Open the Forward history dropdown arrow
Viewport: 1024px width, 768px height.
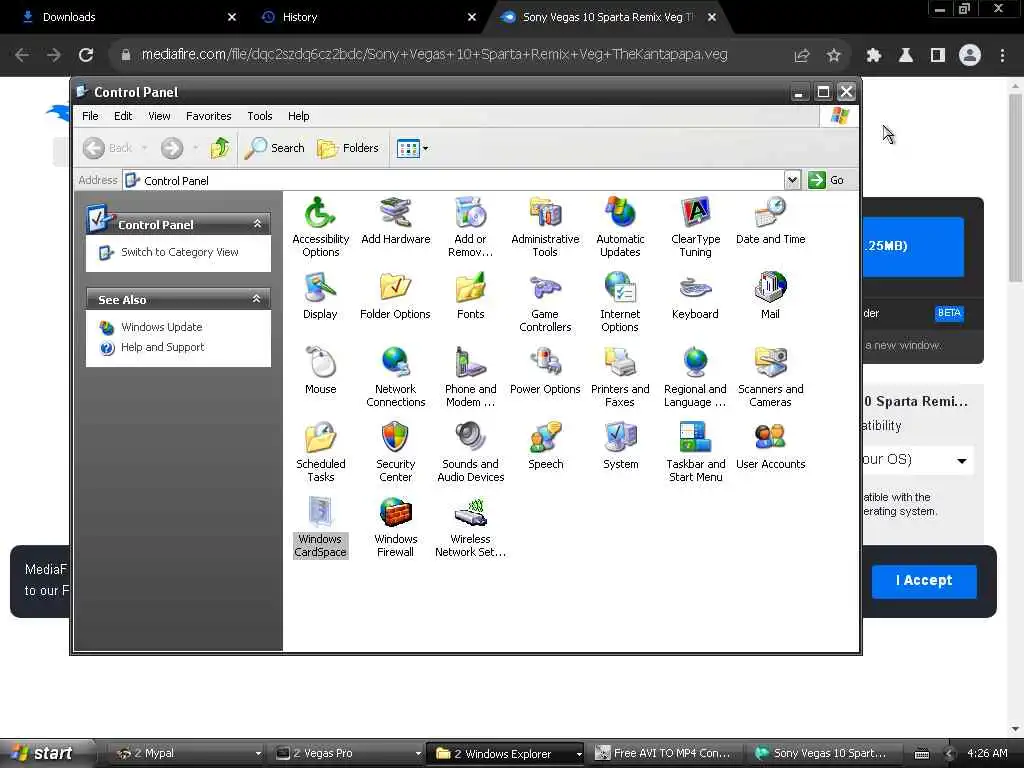(x=195, y=148)
